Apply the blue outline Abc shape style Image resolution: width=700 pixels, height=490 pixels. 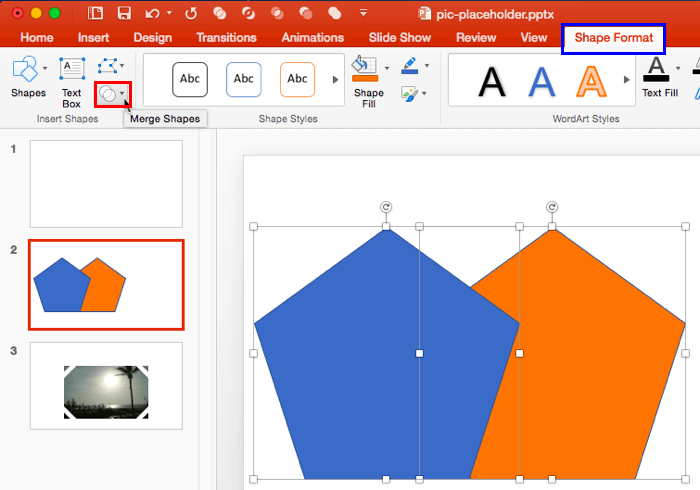coord(243,79)
